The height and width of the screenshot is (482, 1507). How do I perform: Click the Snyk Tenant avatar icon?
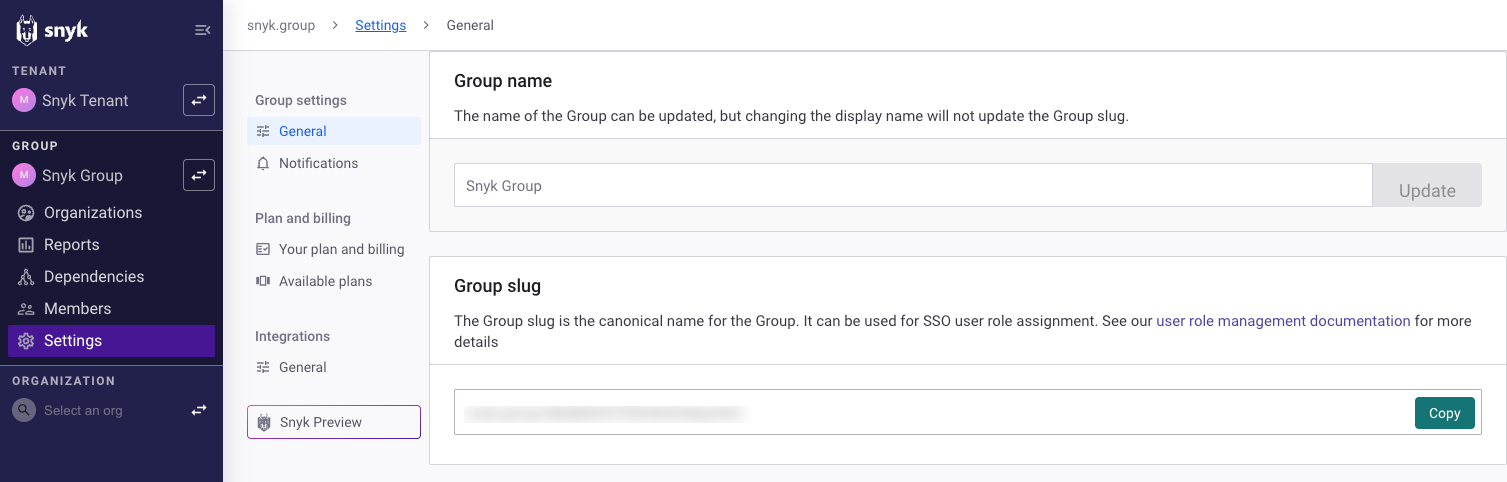(23, 100)
